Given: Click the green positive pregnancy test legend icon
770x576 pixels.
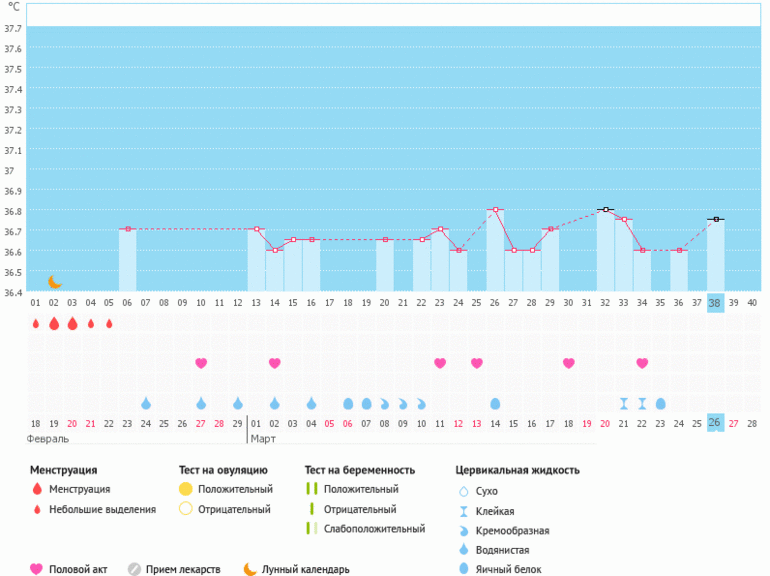Looking at the screenshot, I should [x=311, y=489].
